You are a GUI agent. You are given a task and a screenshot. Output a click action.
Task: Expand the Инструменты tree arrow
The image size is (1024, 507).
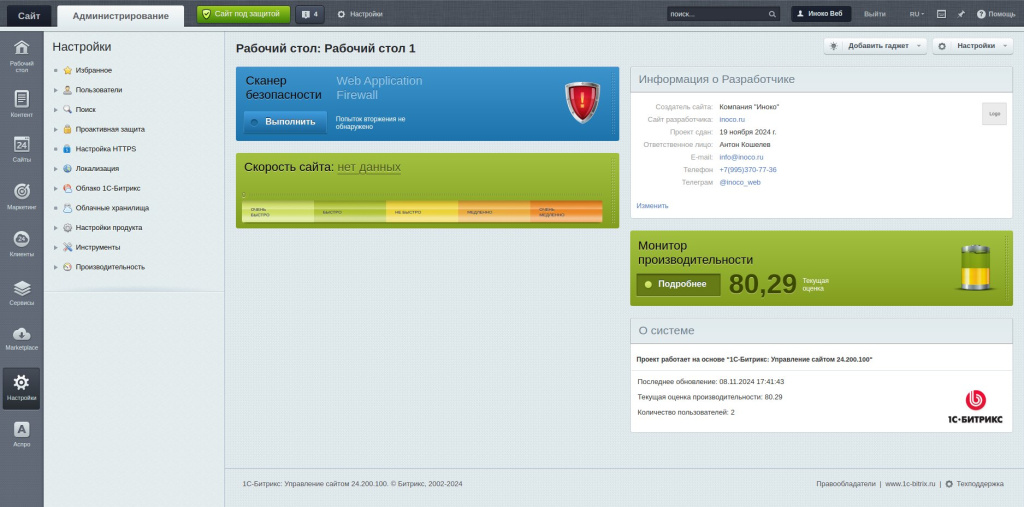tap(56, 248)
